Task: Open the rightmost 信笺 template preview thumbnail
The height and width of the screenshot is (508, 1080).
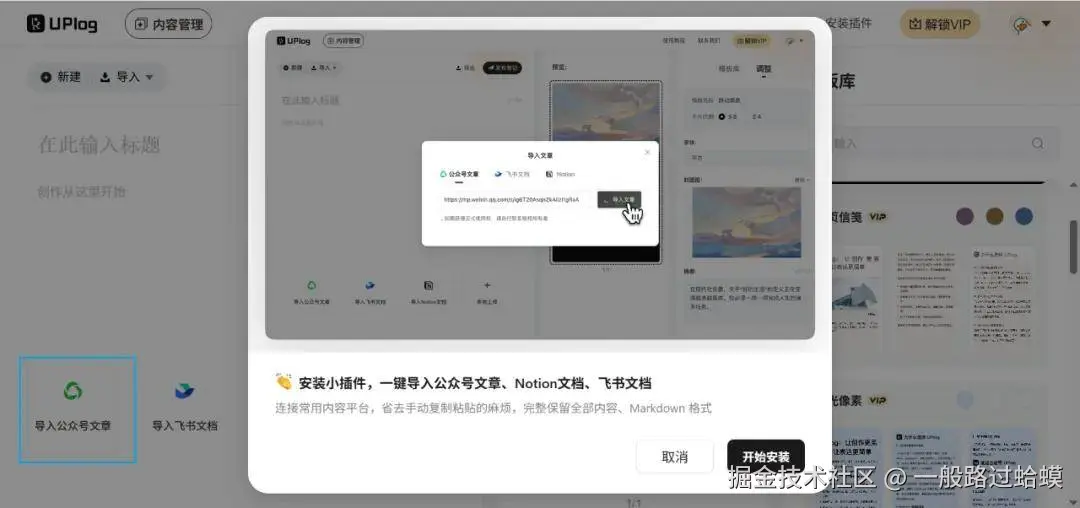Action: tap(1002, 297)
